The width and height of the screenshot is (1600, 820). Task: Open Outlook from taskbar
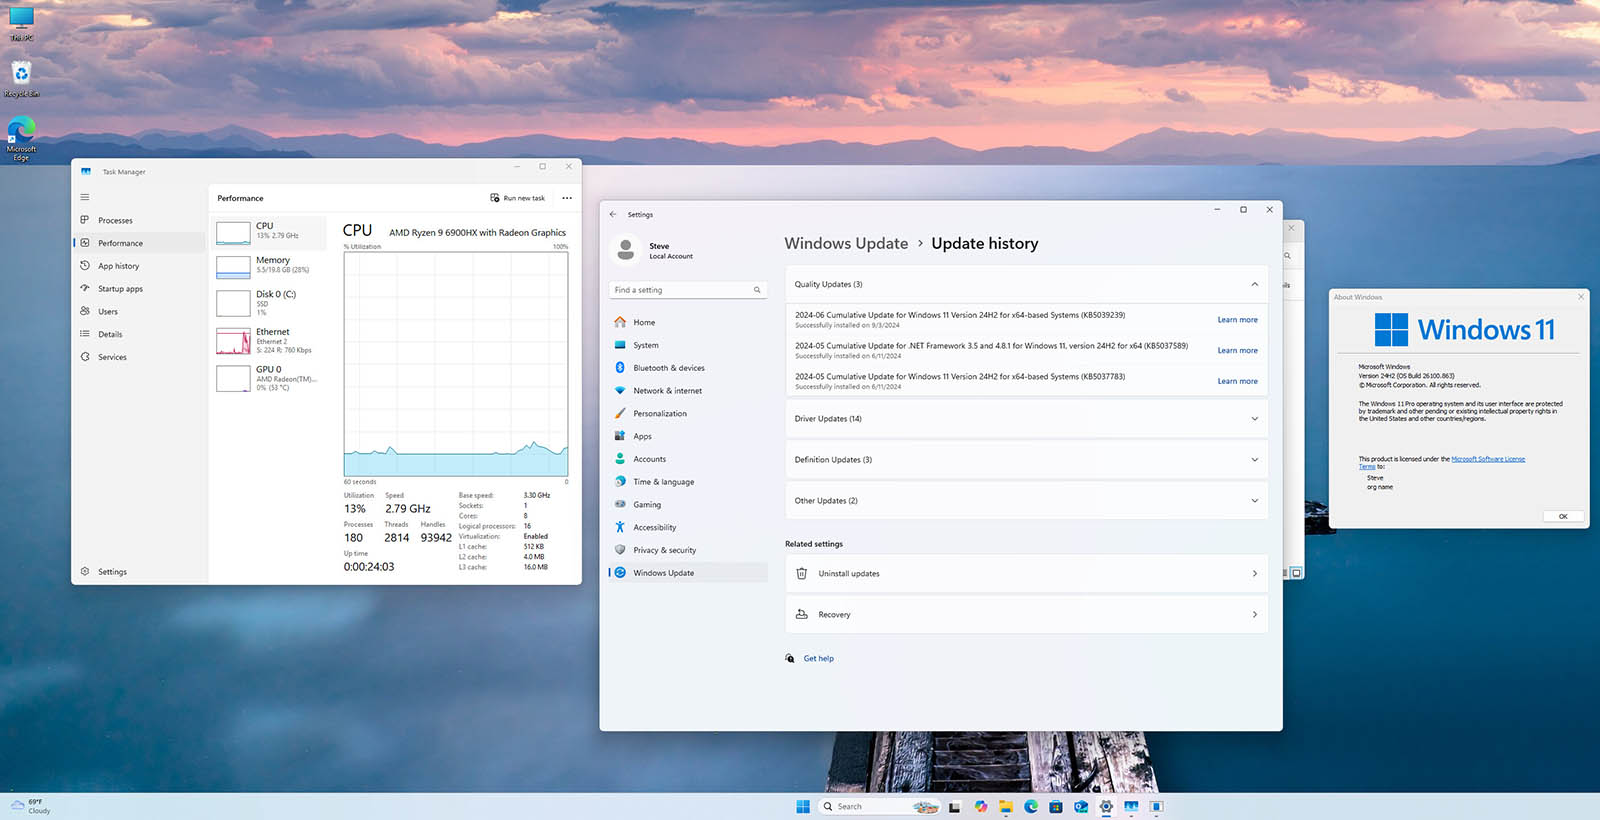[1081, 807]
